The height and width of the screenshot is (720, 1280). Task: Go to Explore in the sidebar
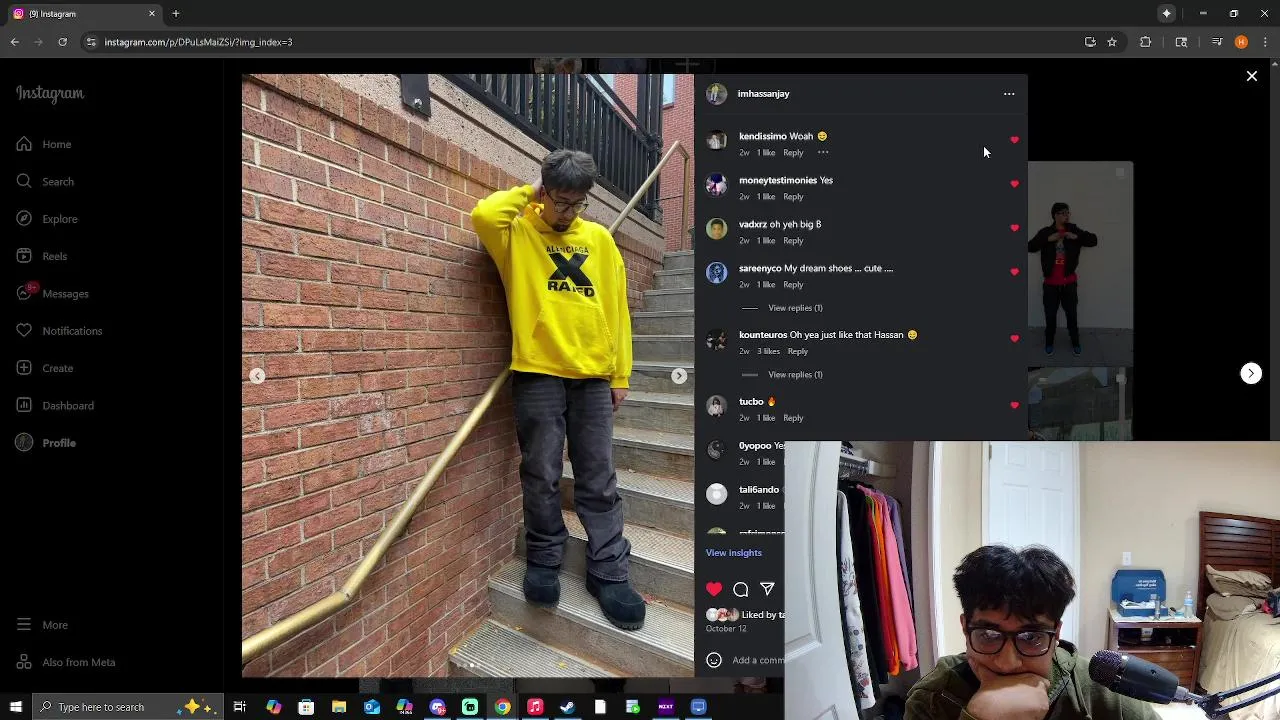pyautogui.click(x=47, y=219)
